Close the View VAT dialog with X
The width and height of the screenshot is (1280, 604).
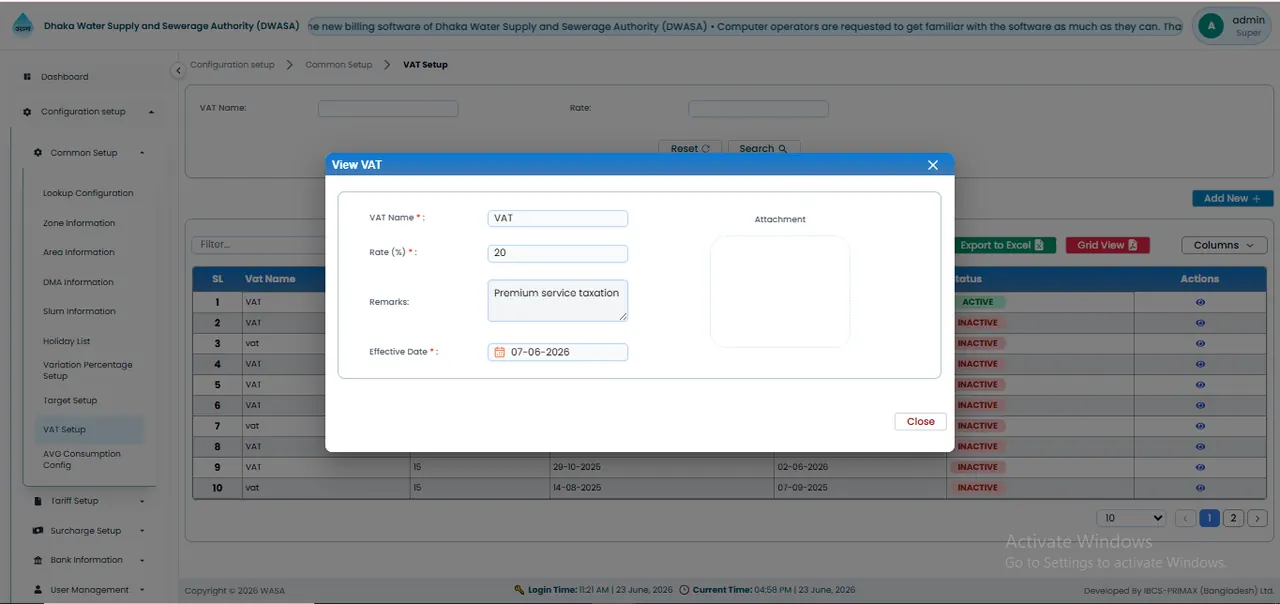933,165
